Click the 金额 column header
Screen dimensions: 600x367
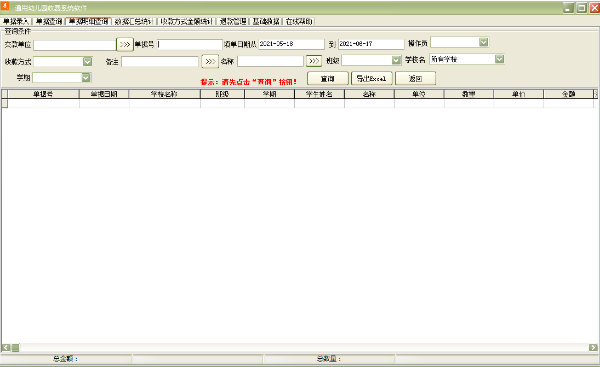coord(568,94)
